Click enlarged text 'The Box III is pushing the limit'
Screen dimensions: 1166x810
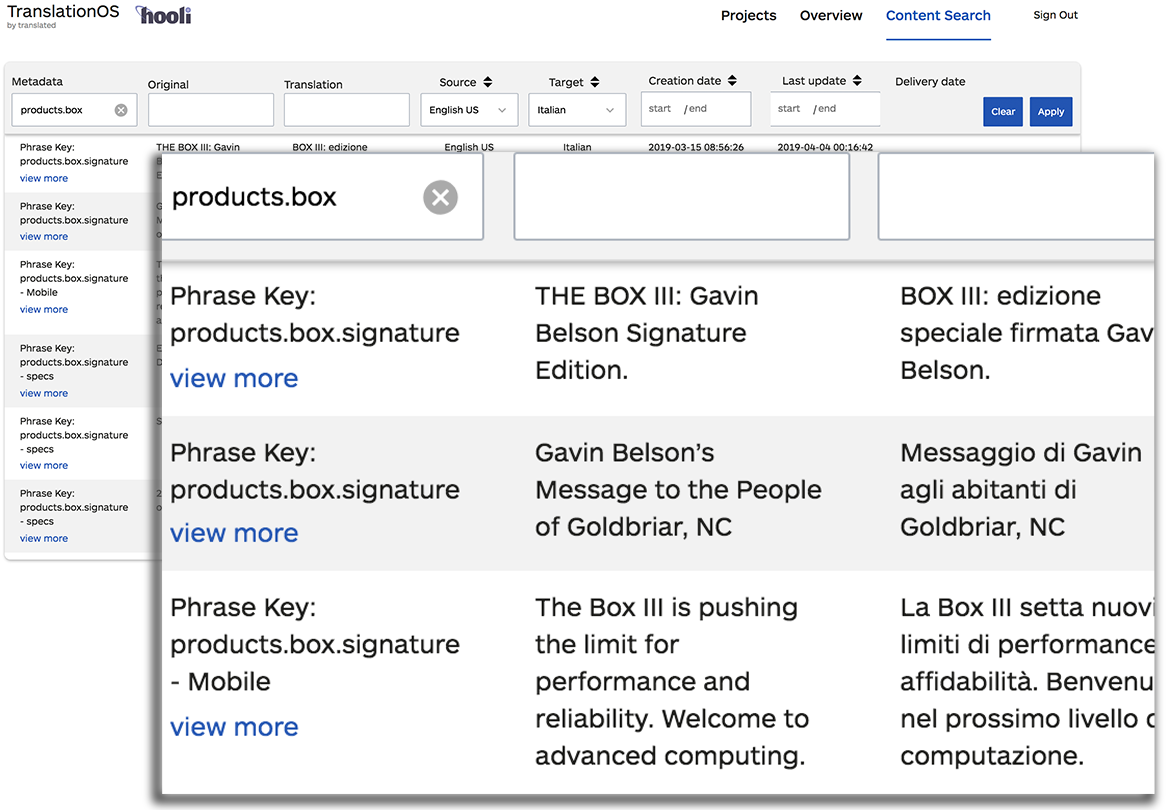[x=671, y=681]
